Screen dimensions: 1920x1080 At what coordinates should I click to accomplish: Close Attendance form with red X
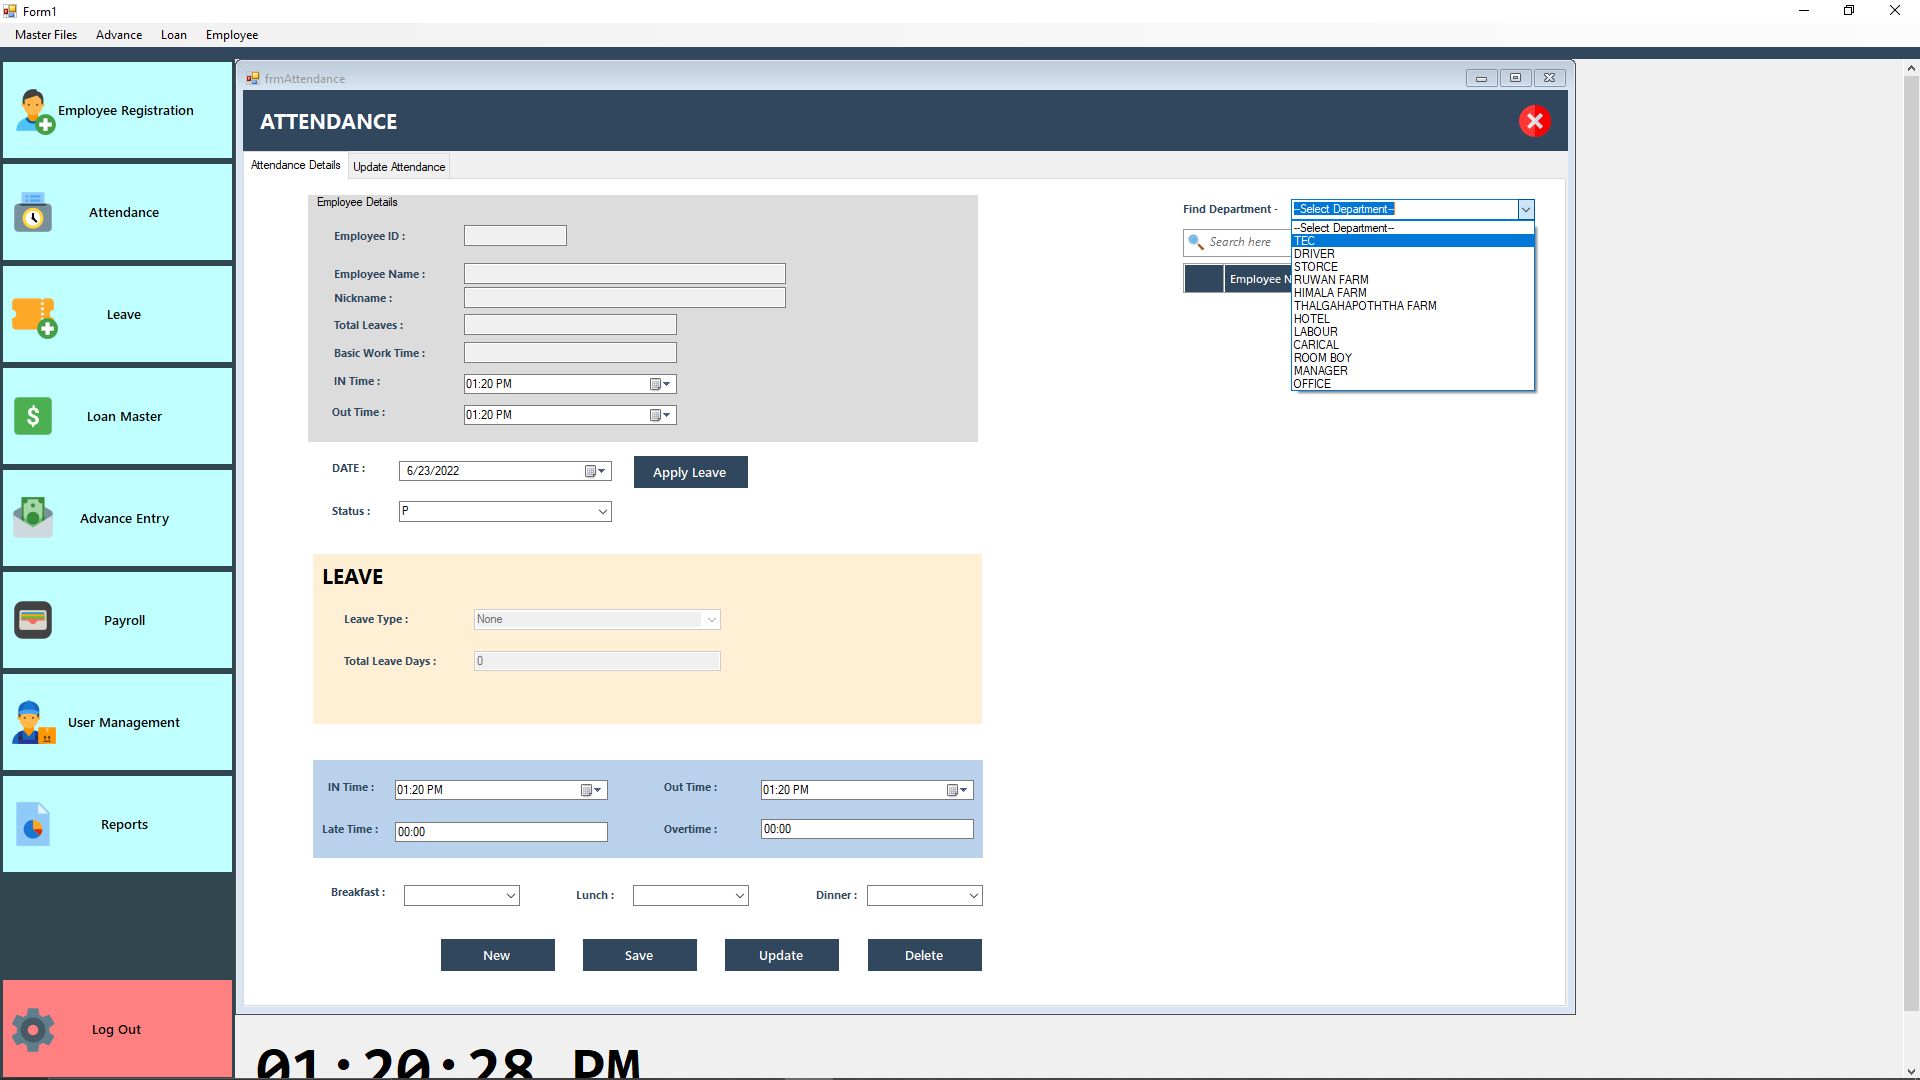coord(1534,122)
